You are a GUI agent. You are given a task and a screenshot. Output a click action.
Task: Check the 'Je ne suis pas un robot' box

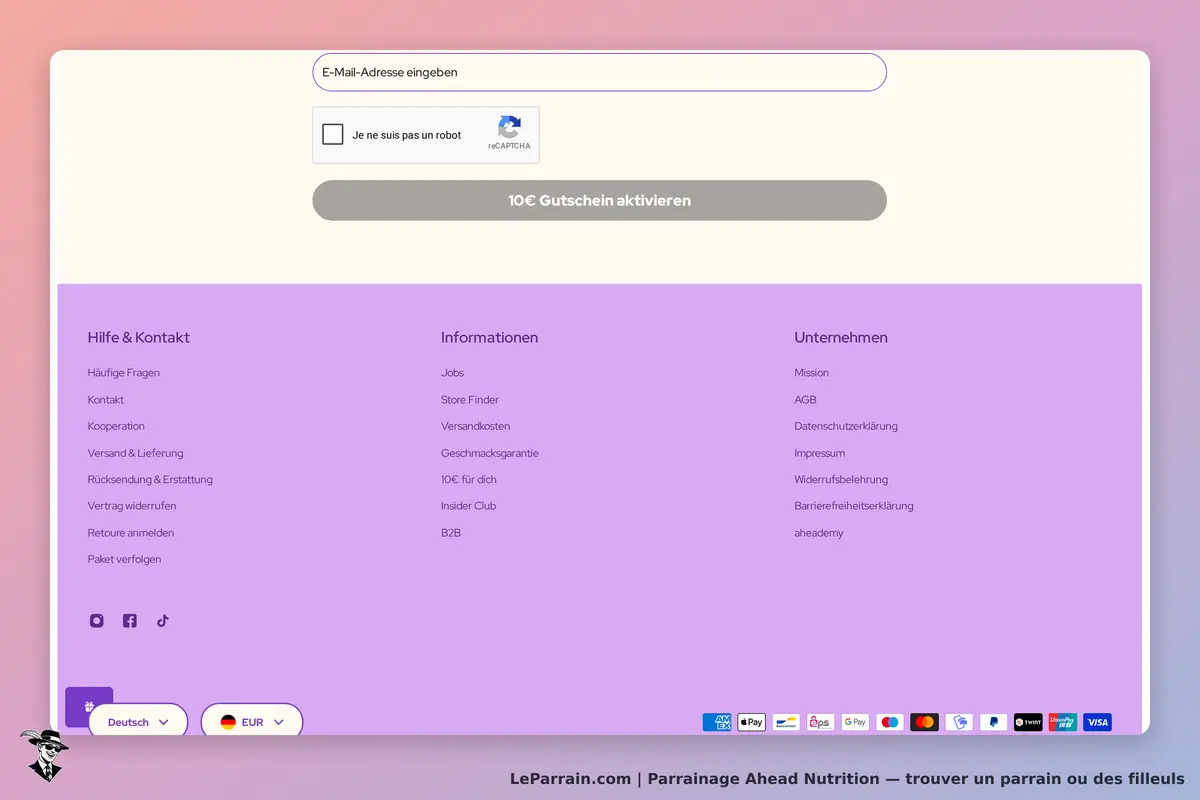click(x=333, y=134)
